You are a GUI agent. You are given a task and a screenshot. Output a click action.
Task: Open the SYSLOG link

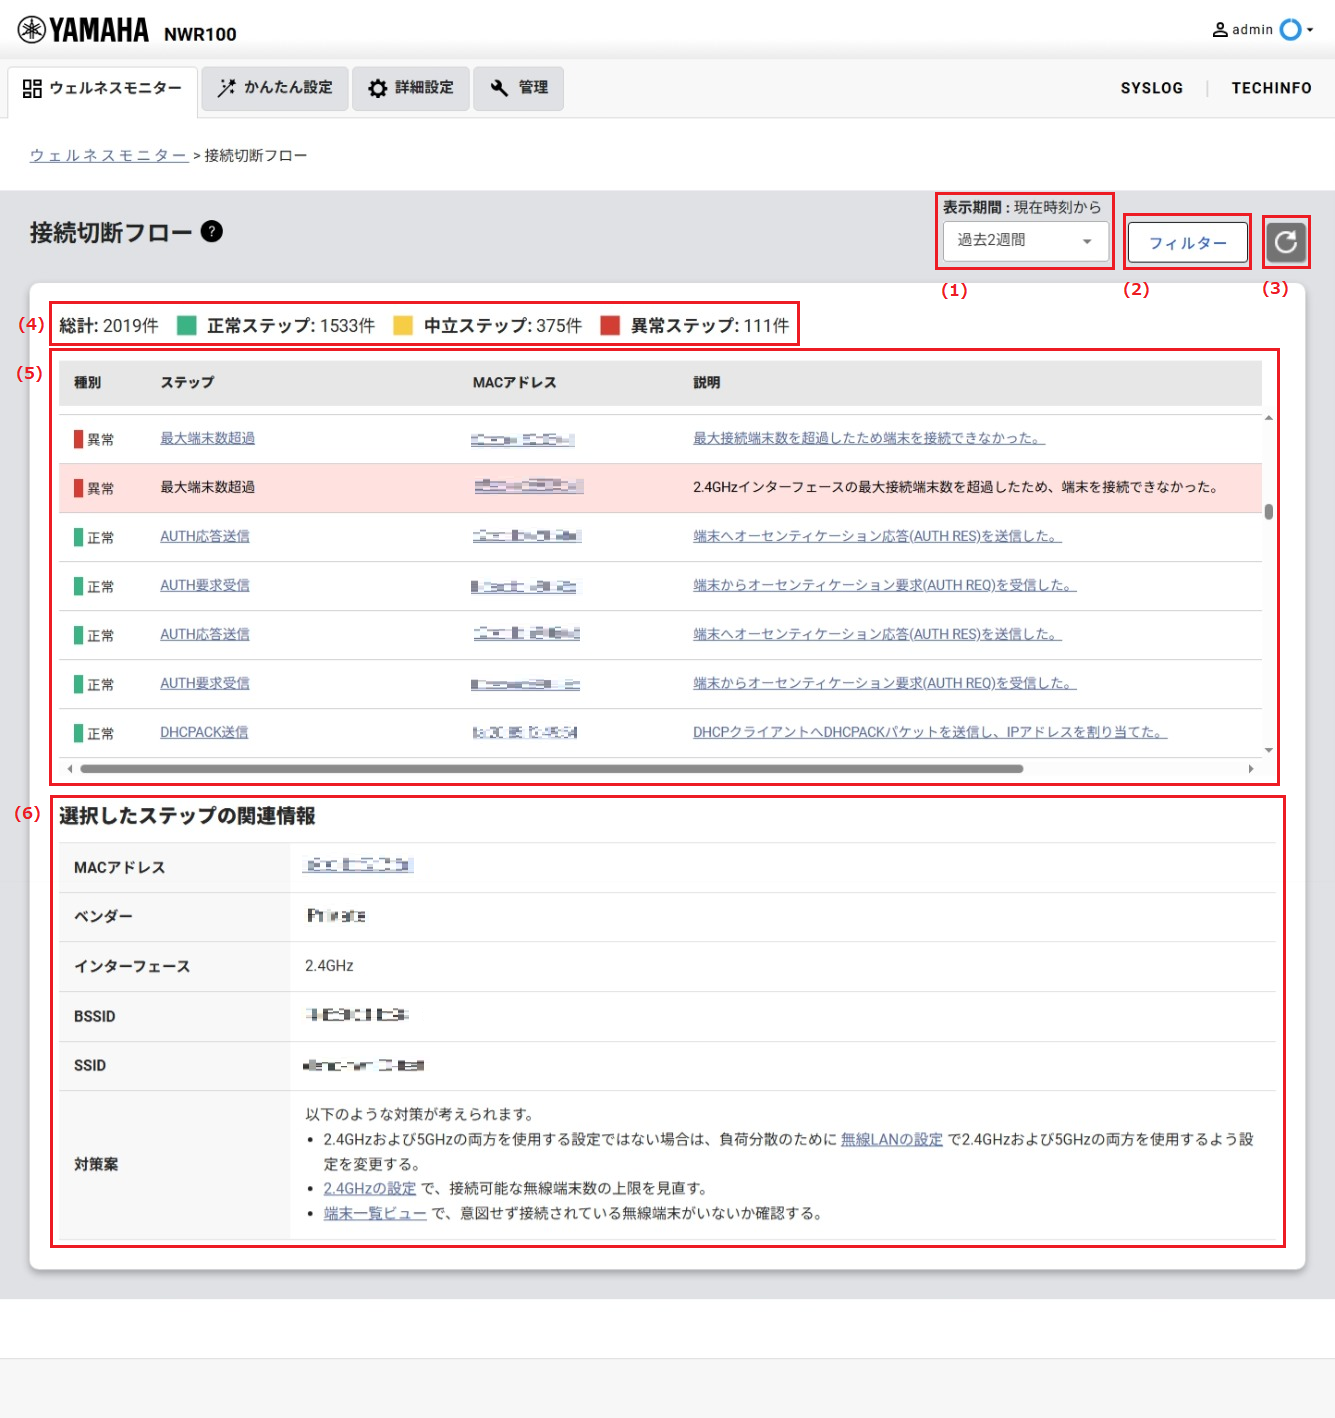(1151, 88)
